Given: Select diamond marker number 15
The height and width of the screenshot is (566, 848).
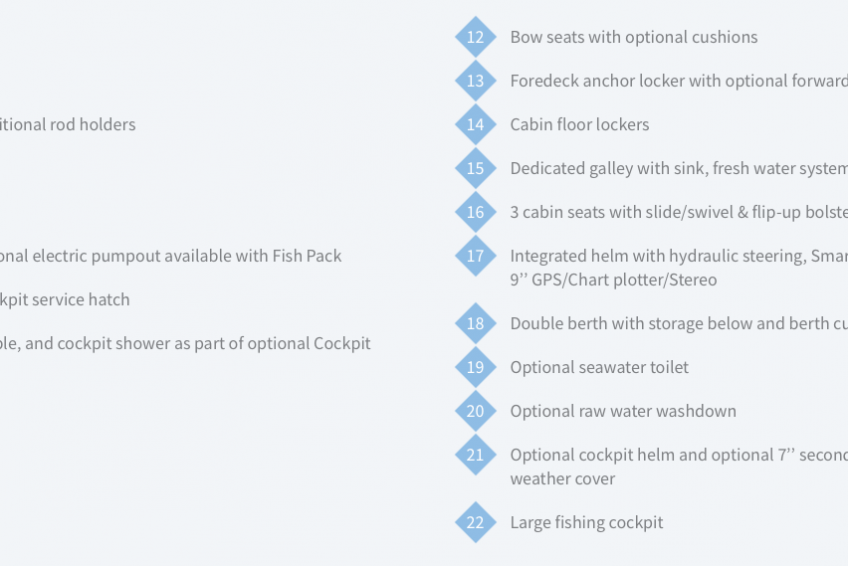Looking at the screenshot, I should (475, 168).
